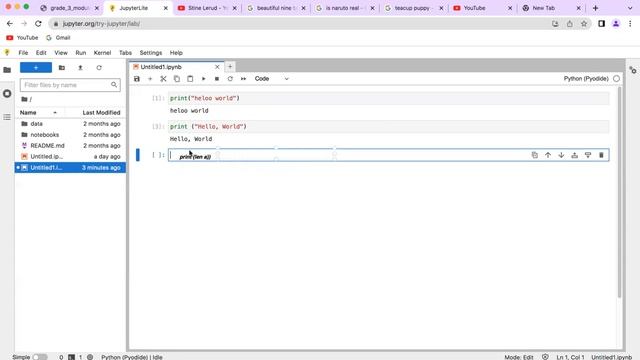Screen dimensions: 640x360
Task: Open the View menu
Action: point(61,53)
